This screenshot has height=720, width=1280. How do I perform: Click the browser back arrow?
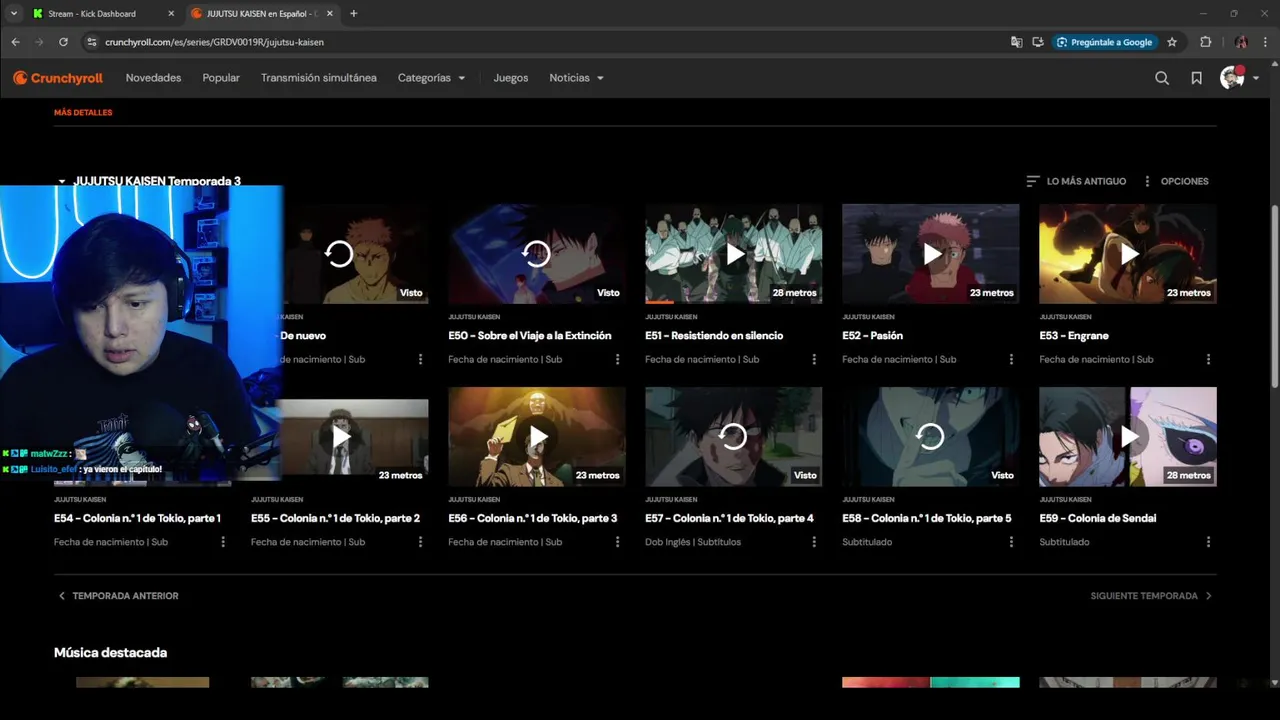click(x=15, y=42)
